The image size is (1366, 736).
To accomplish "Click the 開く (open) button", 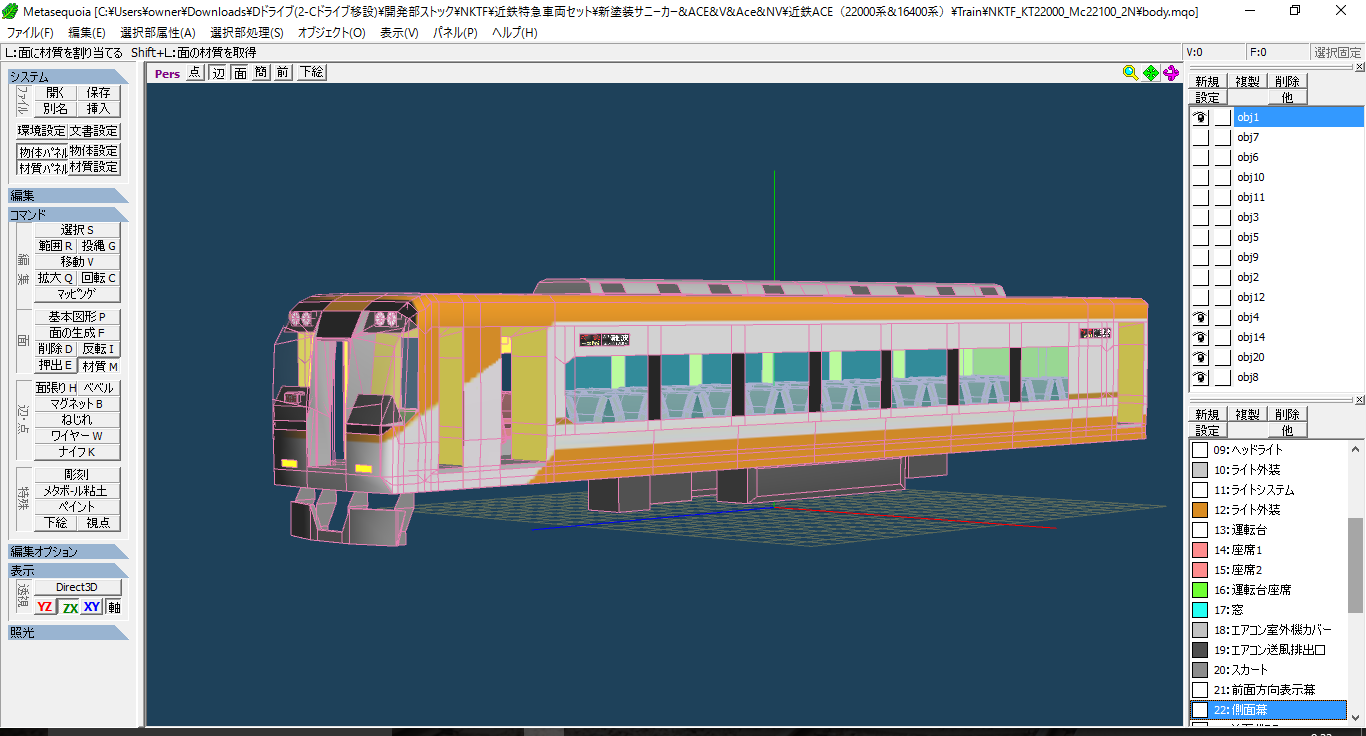I will click(55, 92).
